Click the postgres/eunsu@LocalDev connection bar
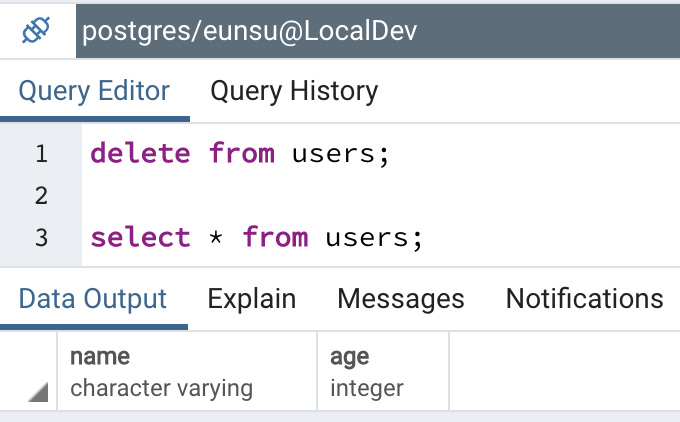 tap(378, 31)
